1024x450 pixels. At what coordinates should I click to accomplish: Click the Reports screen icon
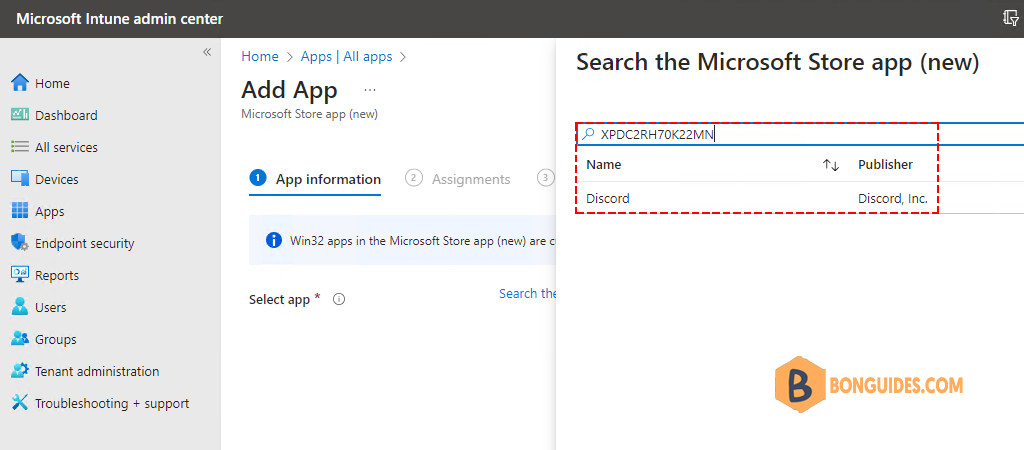click(20, 275)
